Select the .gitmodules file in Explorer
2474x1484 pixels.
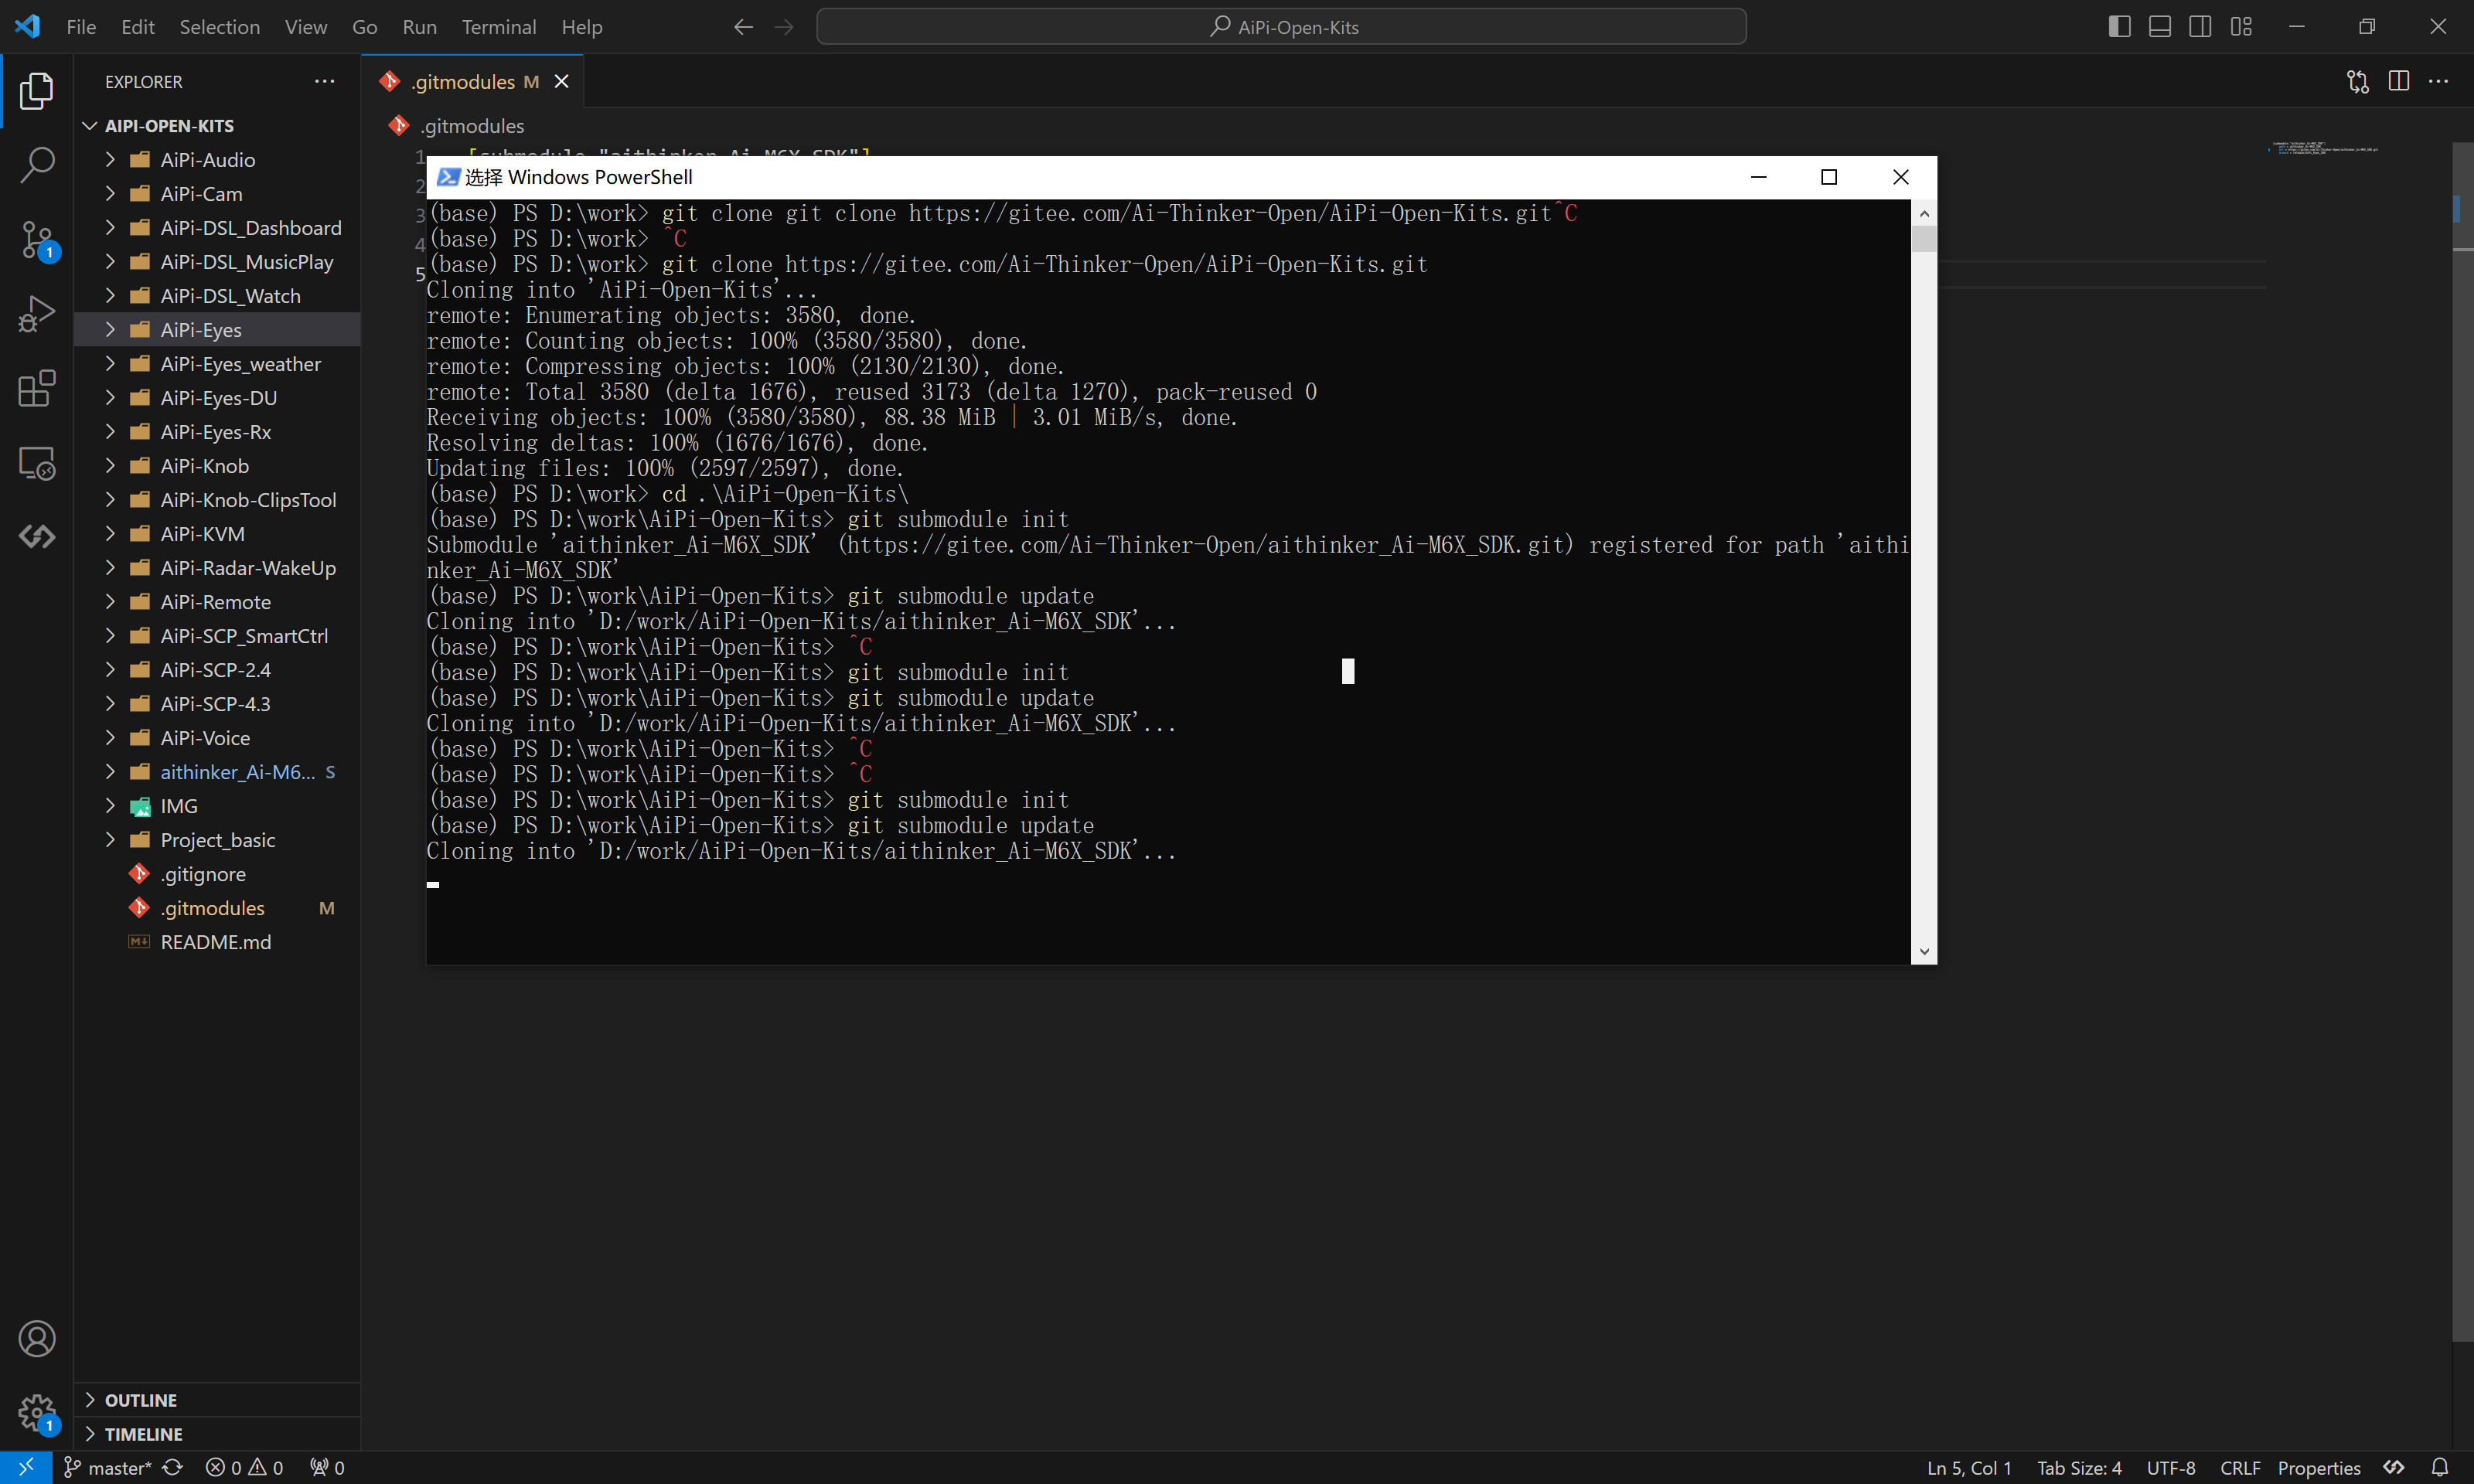pyautogui.click(x=216, y=908)
